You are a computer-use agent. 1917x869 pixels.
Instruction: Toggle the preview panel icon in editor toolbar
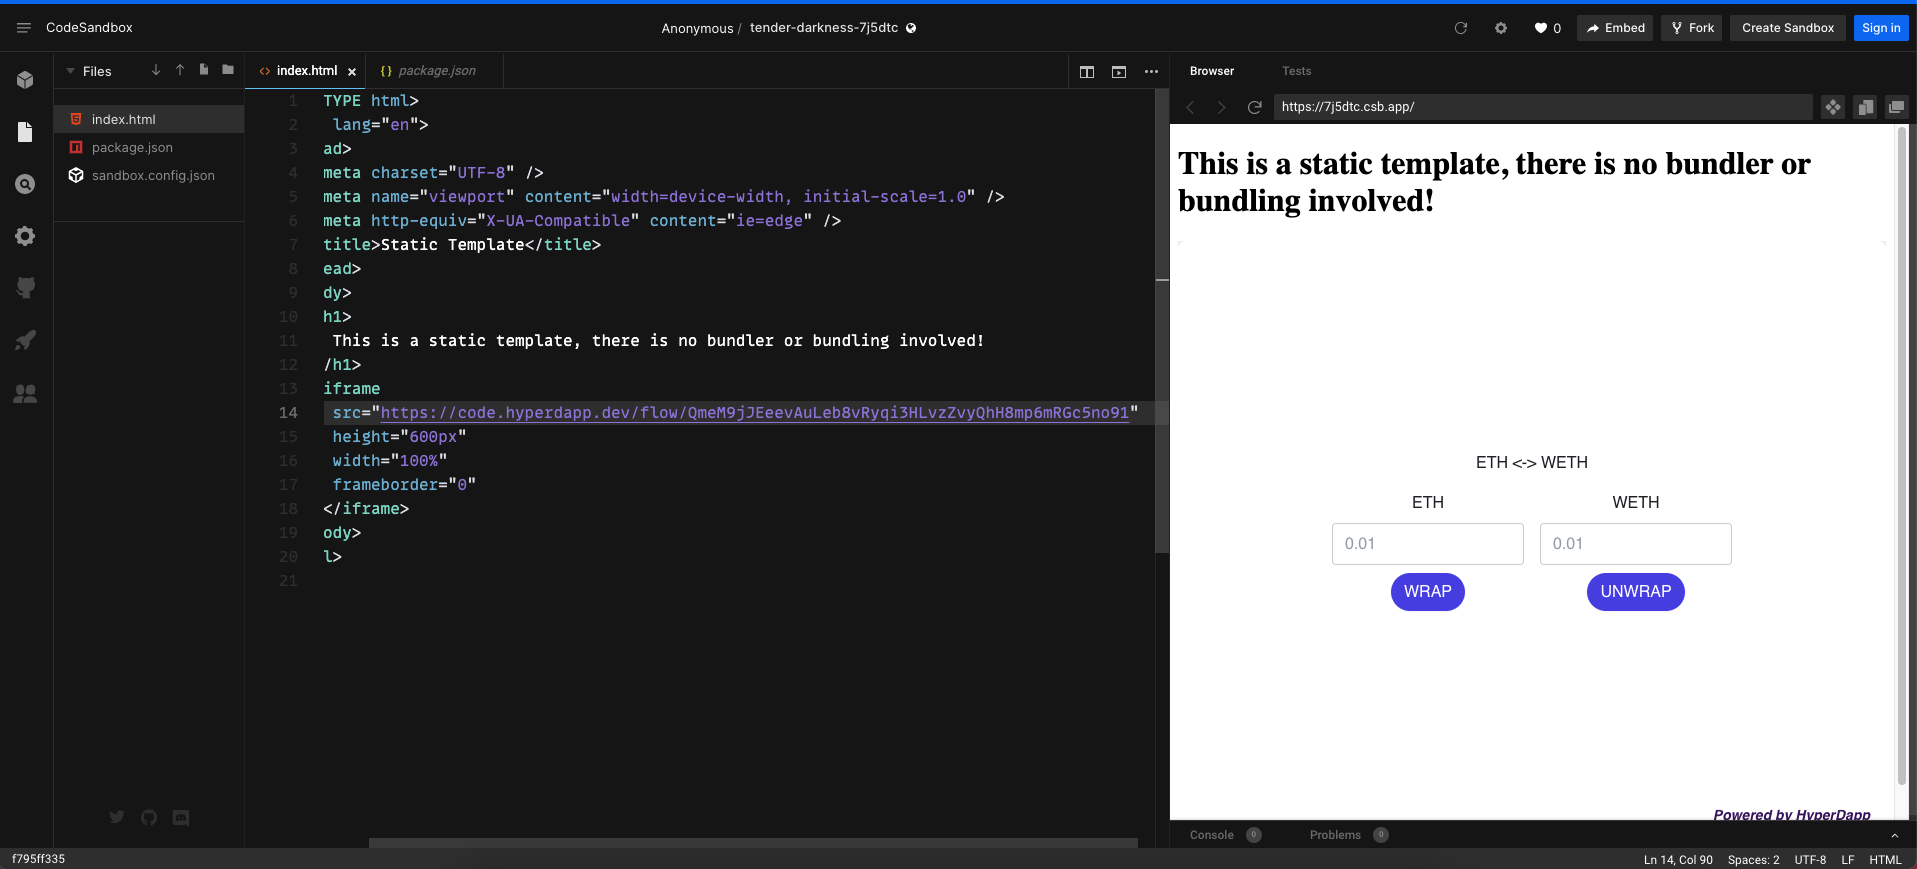(1119, 72)
